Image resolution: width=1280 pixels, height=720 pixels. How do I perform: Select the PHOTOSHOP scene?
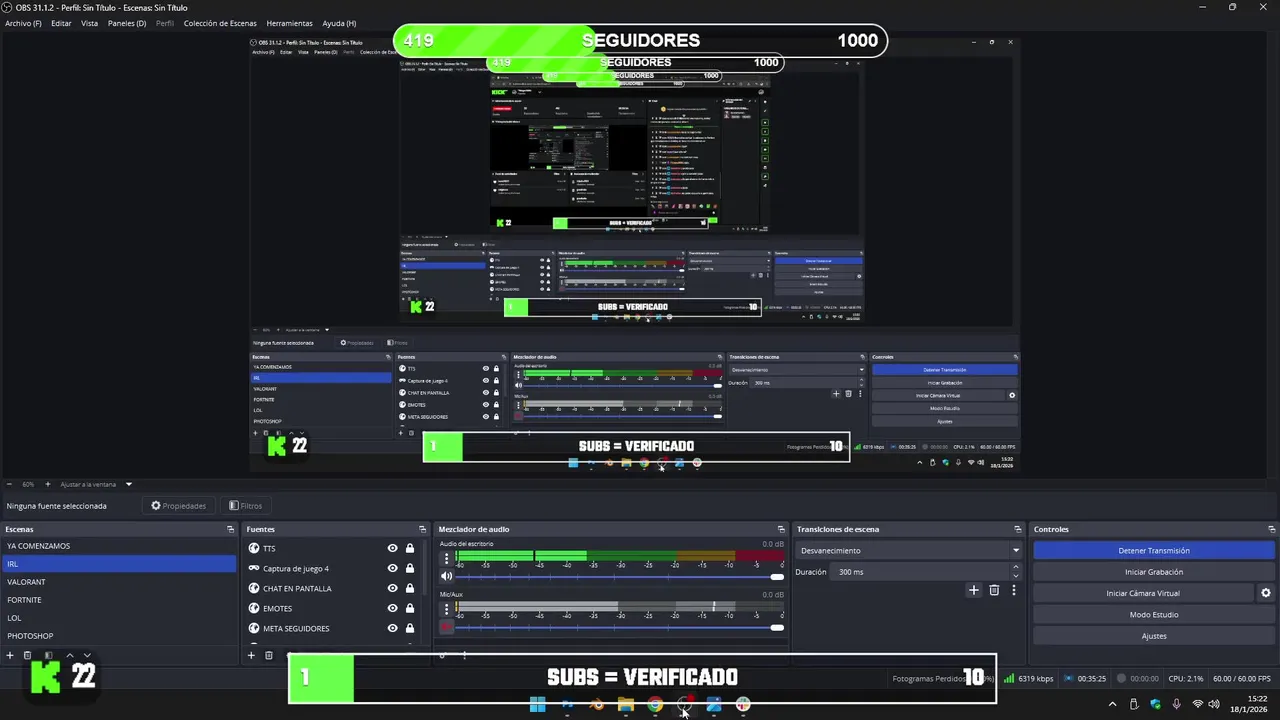coord(119,636)
